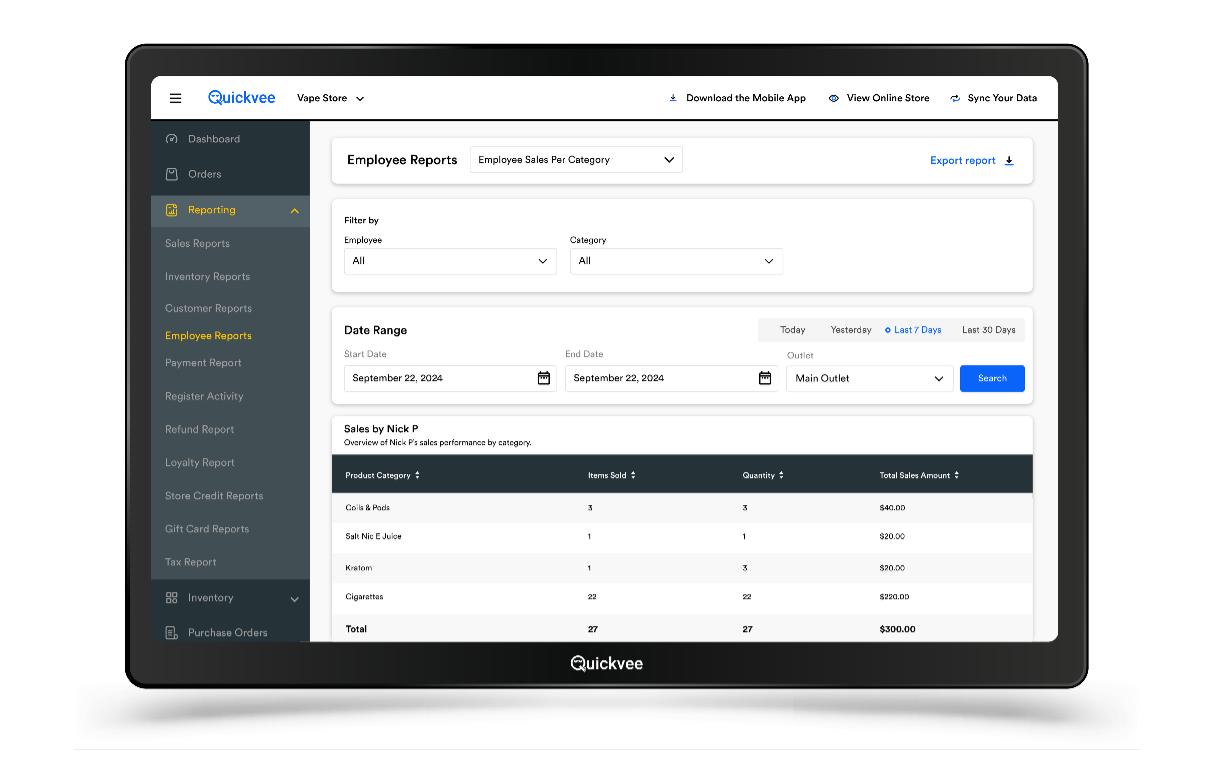1214x757 pixels.
Task: Sort by Total Sales Amount column
Action: pyautogui.click(x=919, y=475)
